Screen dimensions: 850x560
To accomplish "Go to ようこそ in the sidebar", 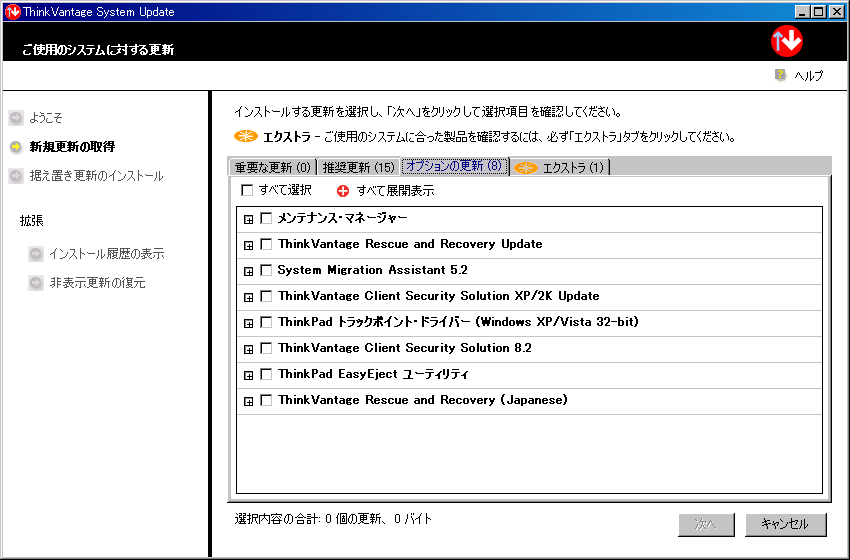I will point(46,118).
